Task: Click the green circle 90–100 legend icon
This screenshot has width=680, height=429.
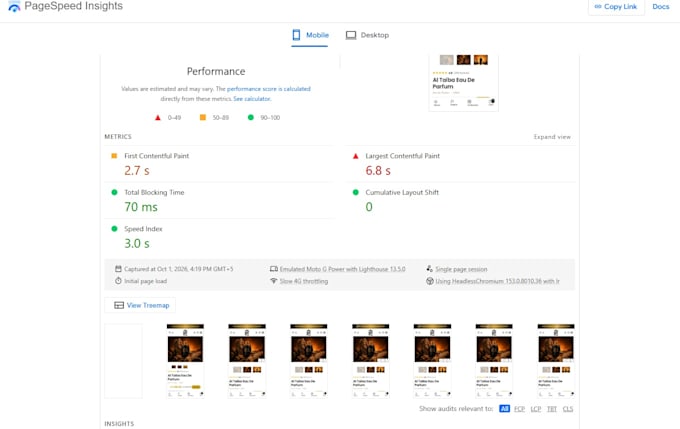Action: (x=251, y=118)
